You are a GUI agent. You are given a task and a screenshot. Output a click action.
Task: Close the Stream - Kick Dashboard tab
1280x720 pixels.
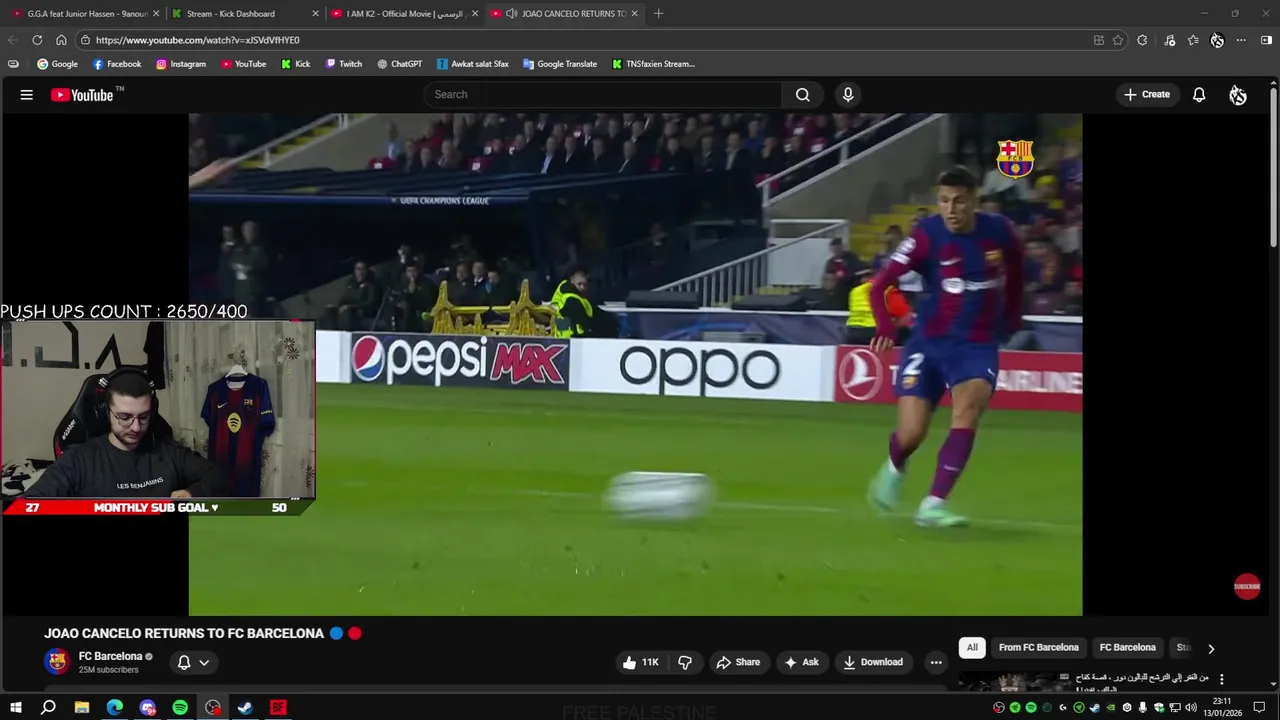(316, 14)
